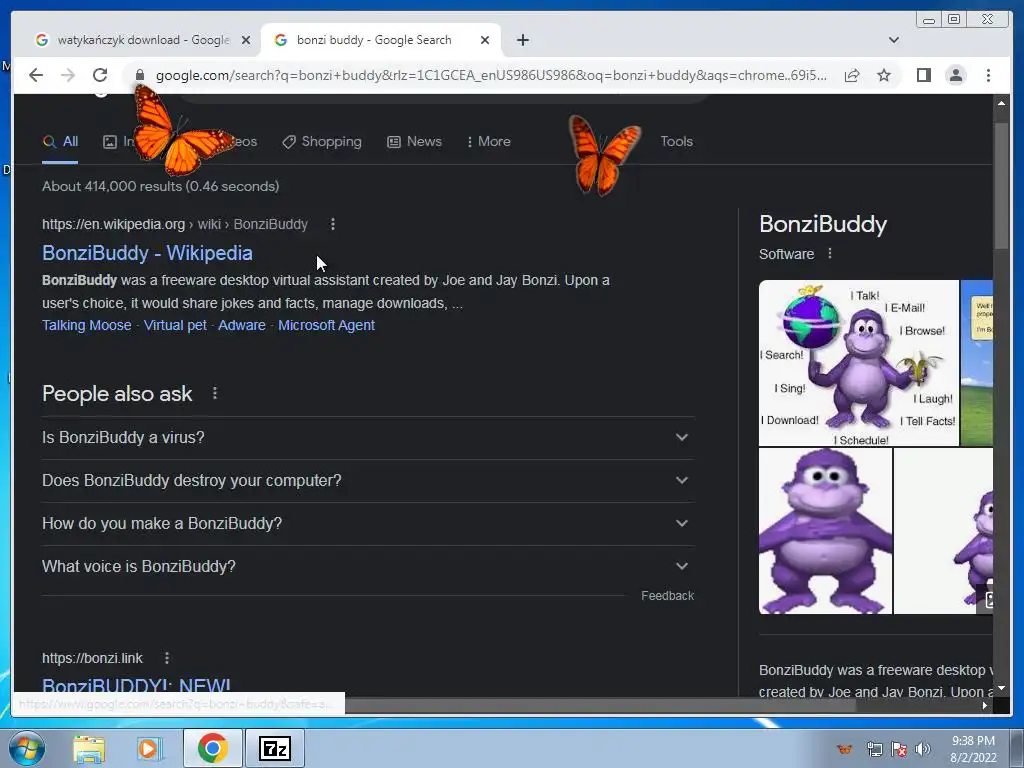
Task: Open the Action Center flag icon
Action: [899, 749]
